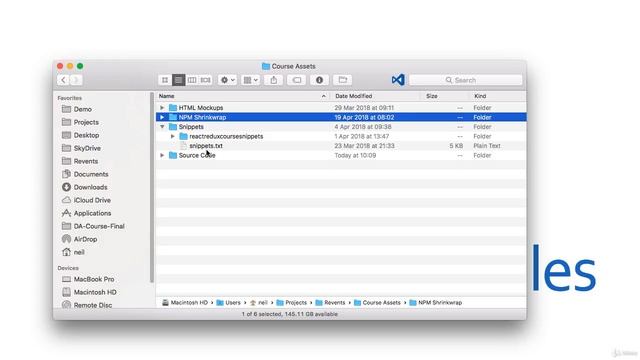Switch to column view
The image size is (640, 360).
click(192, 80)
